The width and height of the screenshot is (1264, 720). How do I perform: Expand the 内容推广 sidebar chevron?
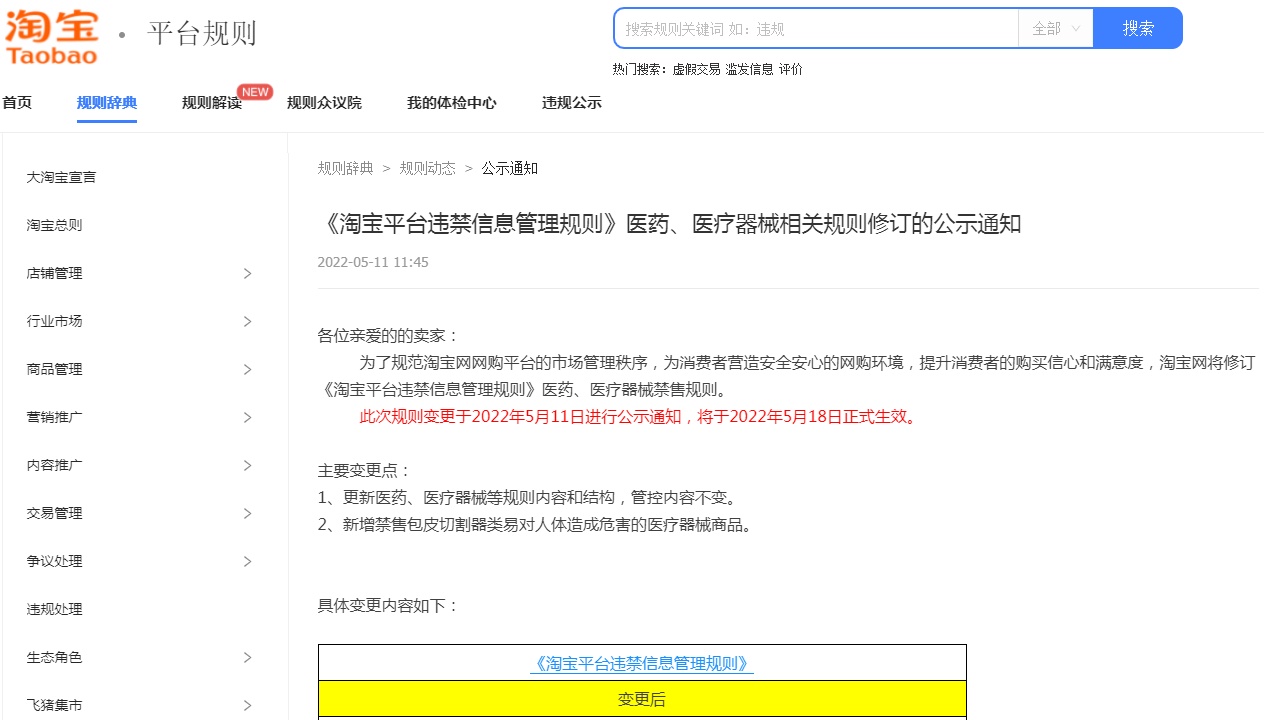[x=247, y=465]
